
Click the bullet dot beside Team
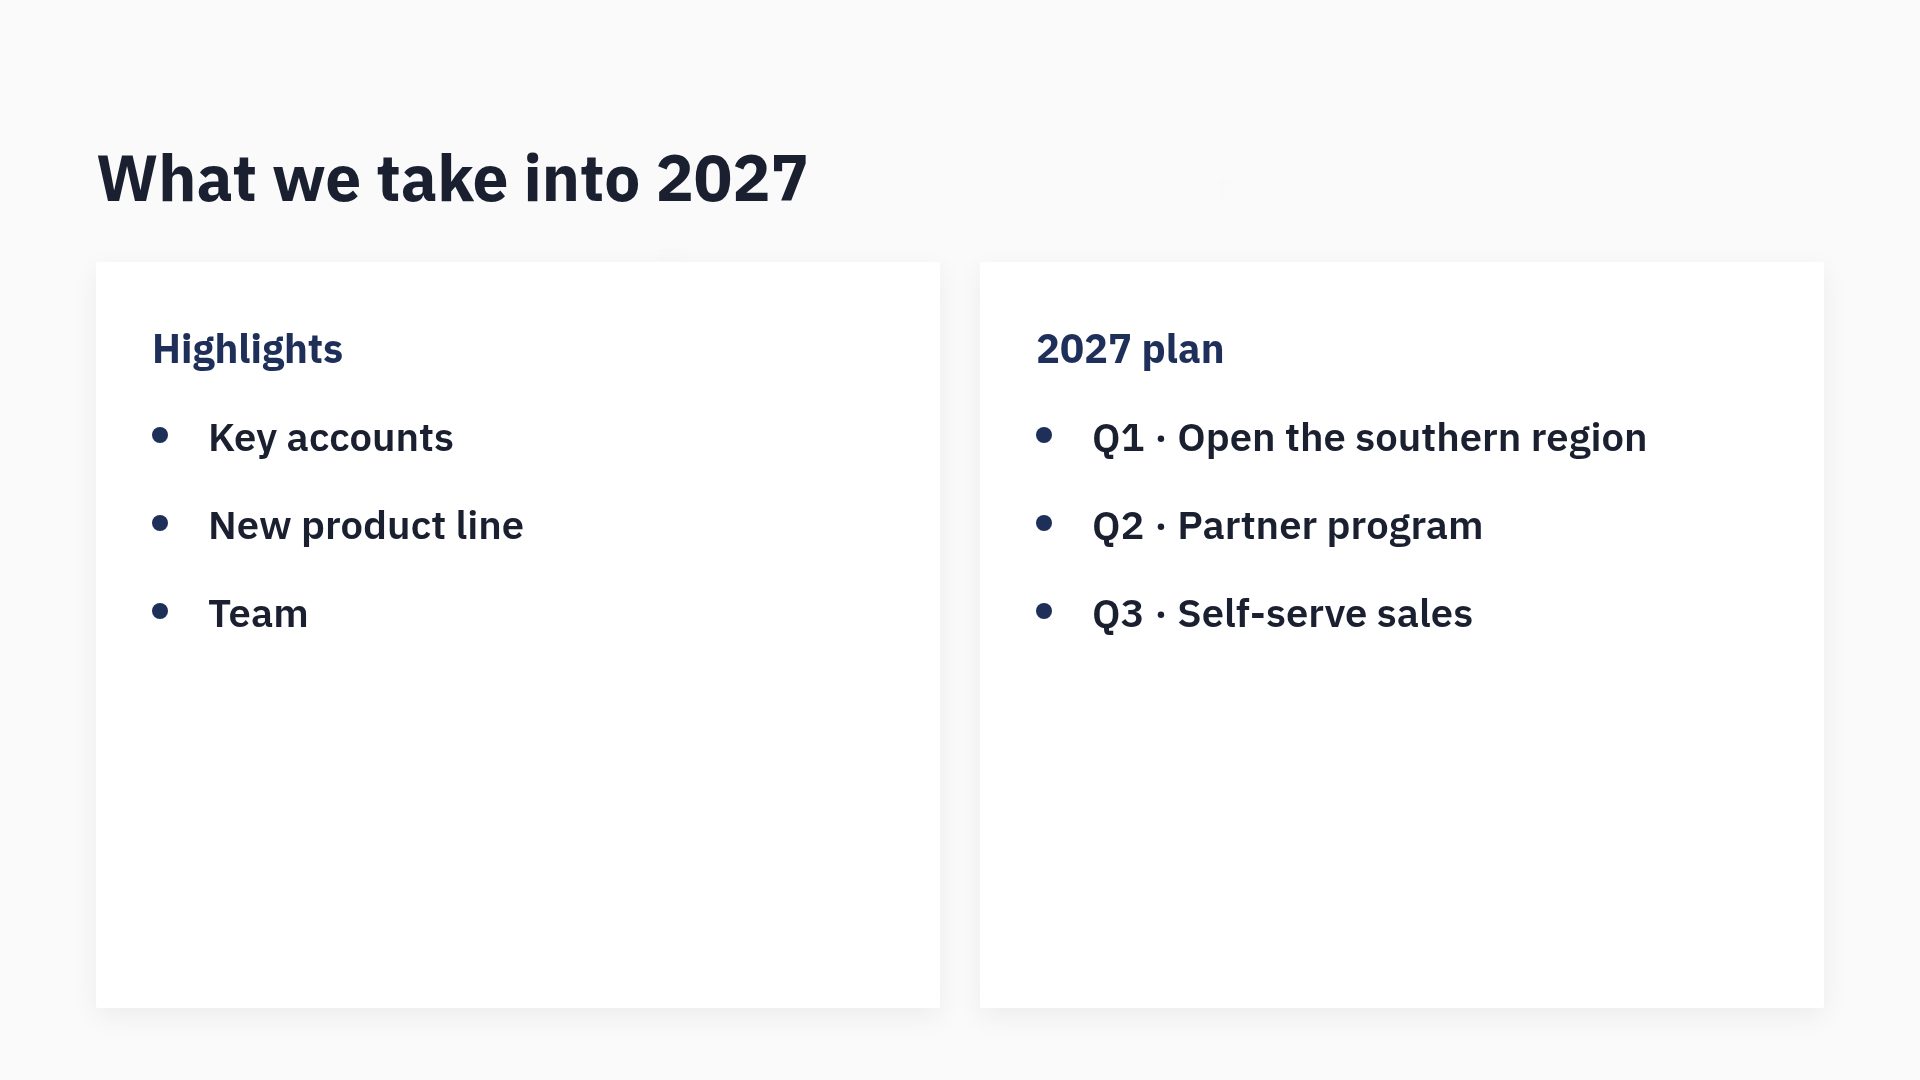coord(160,611)
